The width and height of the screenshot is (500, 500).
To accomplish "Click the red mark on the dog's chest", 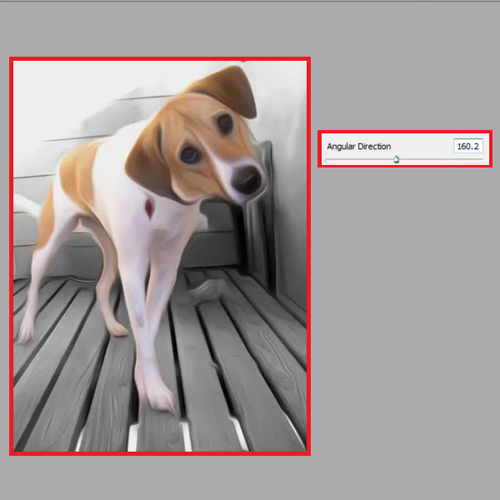I will pyautogui.click(x=149, y=209).
